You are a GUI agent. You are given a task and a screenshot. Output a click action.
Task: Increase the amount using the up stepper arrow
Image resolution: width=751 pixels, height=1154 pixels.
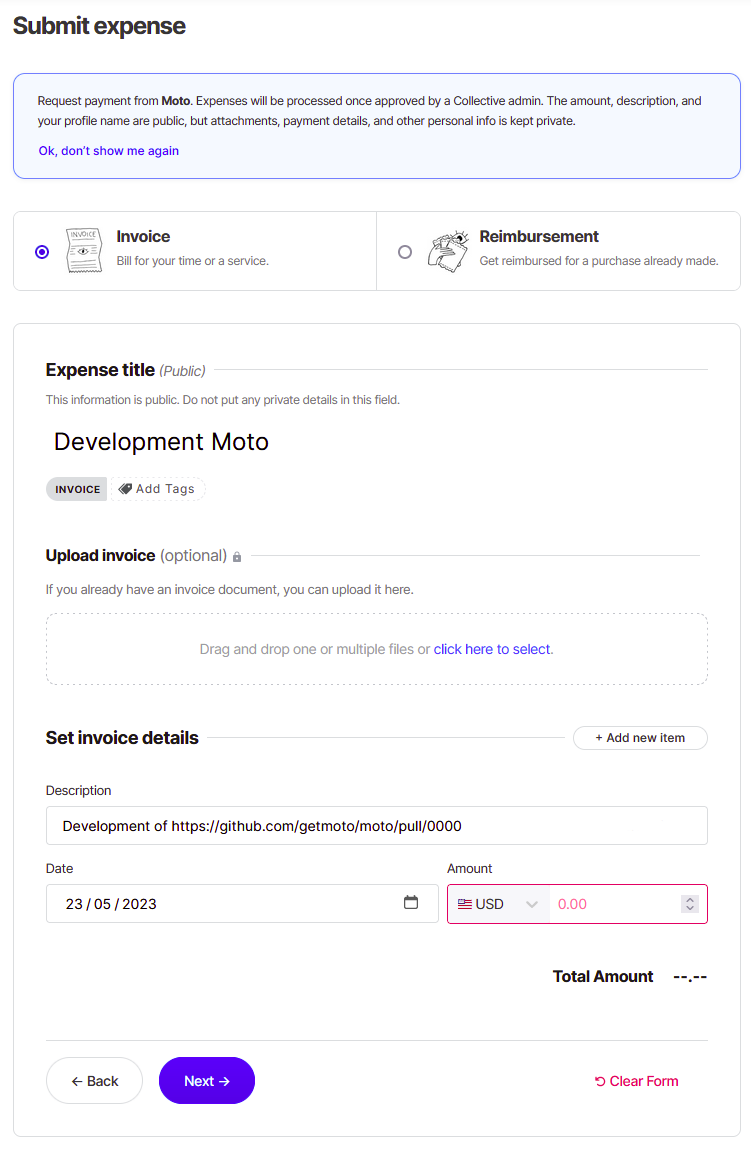(689, 898)
